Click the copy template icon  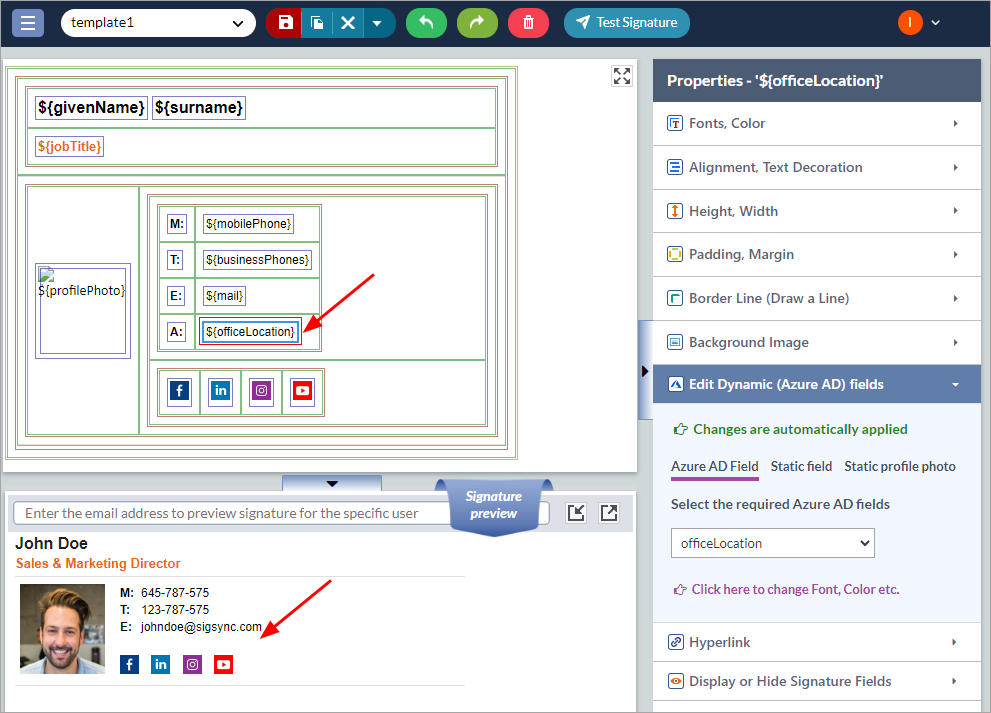pos(317,23)
